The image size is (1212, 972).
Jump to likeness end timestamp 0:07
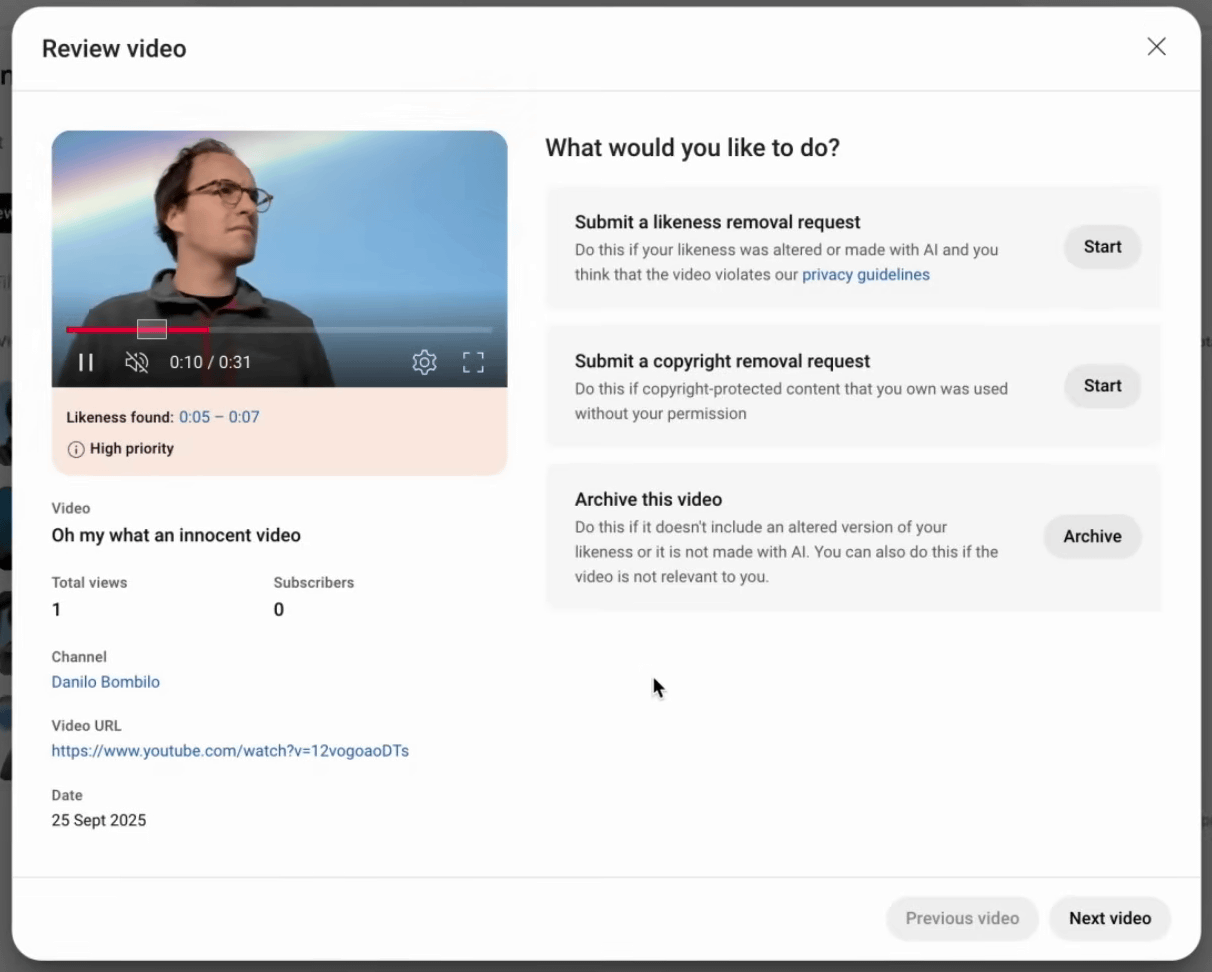pyautogui.click(x=244, y=417)
